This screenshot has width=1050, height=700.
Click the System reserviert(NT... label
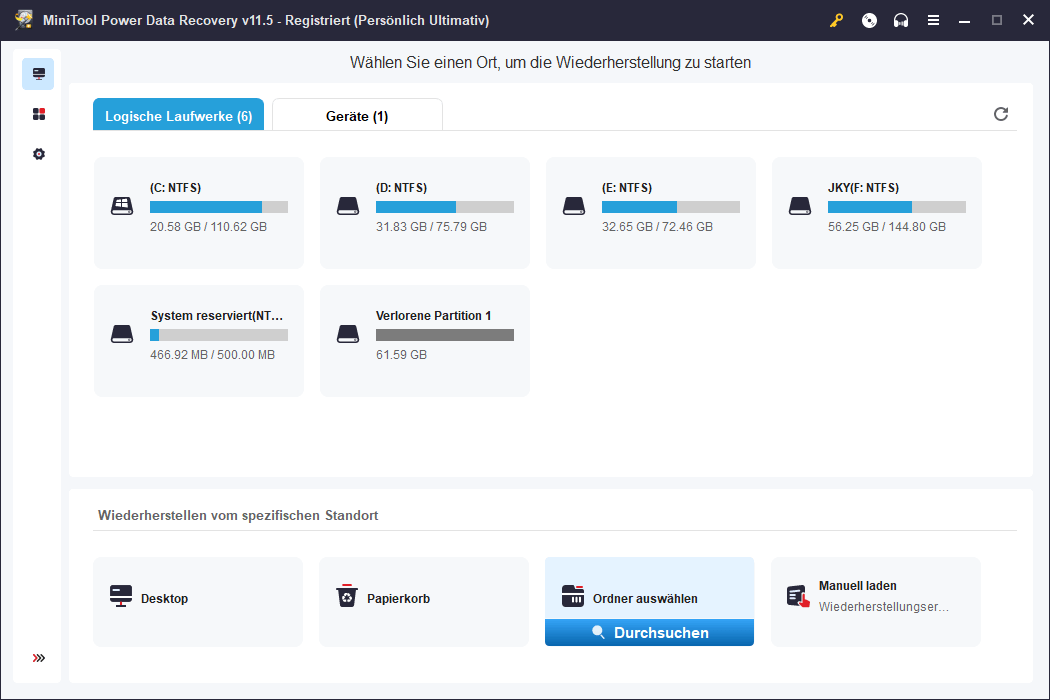[216, 316]
